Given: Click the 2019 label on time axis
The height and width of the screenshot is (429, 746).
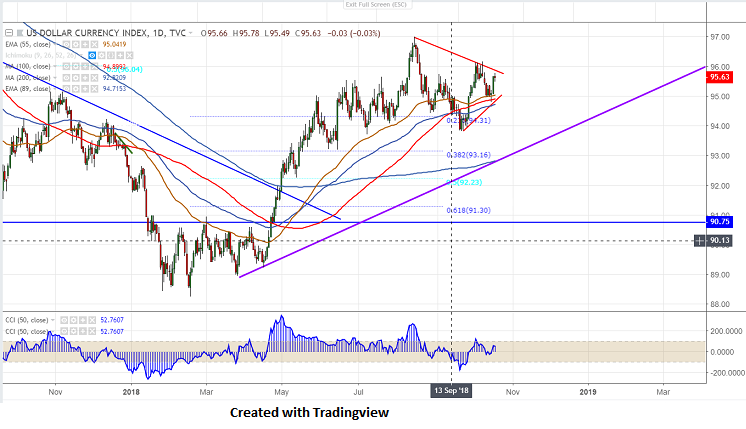Looking at the screenshot, I should click(588, 392).
